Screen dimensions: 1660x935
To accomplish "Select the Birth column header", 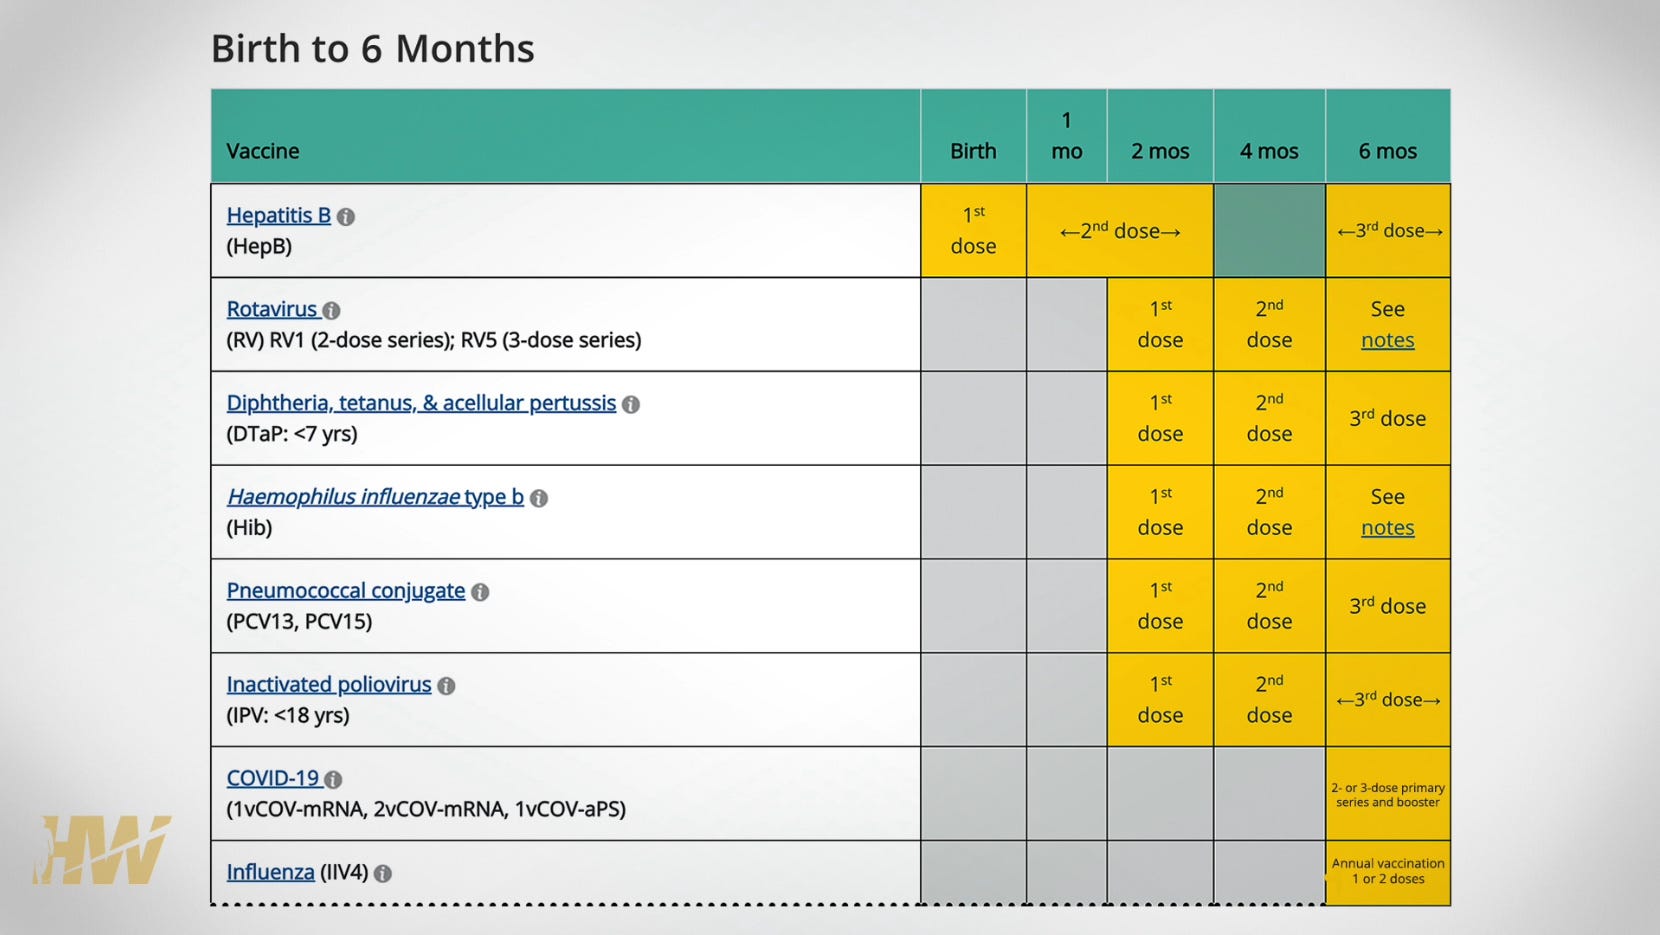I will pyautogui.click(x=973, y=136).
